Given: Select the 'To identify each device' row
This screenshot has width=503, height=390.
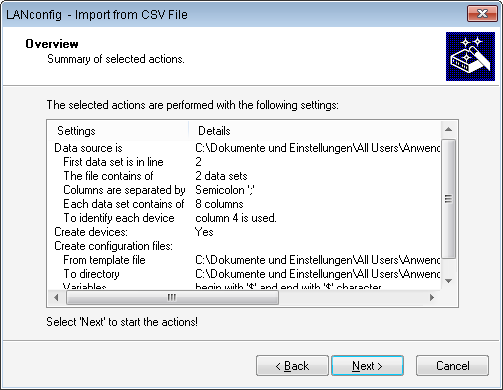Looking at the screenshot, I should (244, 218).
